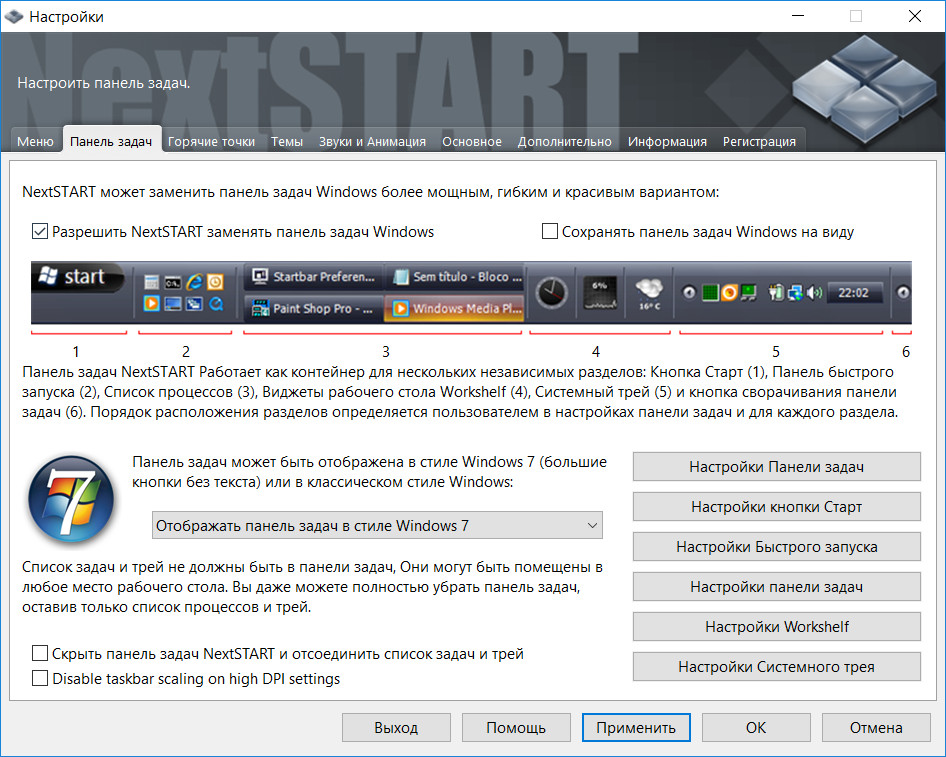946x757 pixels.
Task: Open the Горячие точки tab
Action: click(211, 141)
